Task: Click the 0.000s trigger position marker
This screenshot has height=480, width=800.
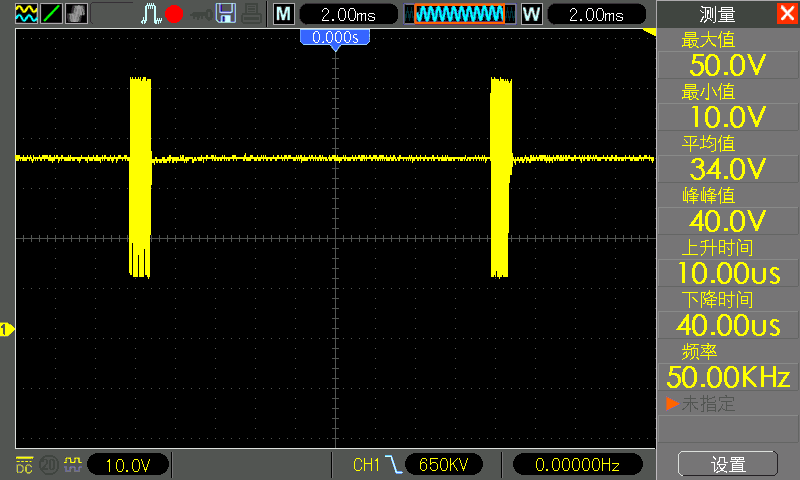Action: tap(335, 38)
